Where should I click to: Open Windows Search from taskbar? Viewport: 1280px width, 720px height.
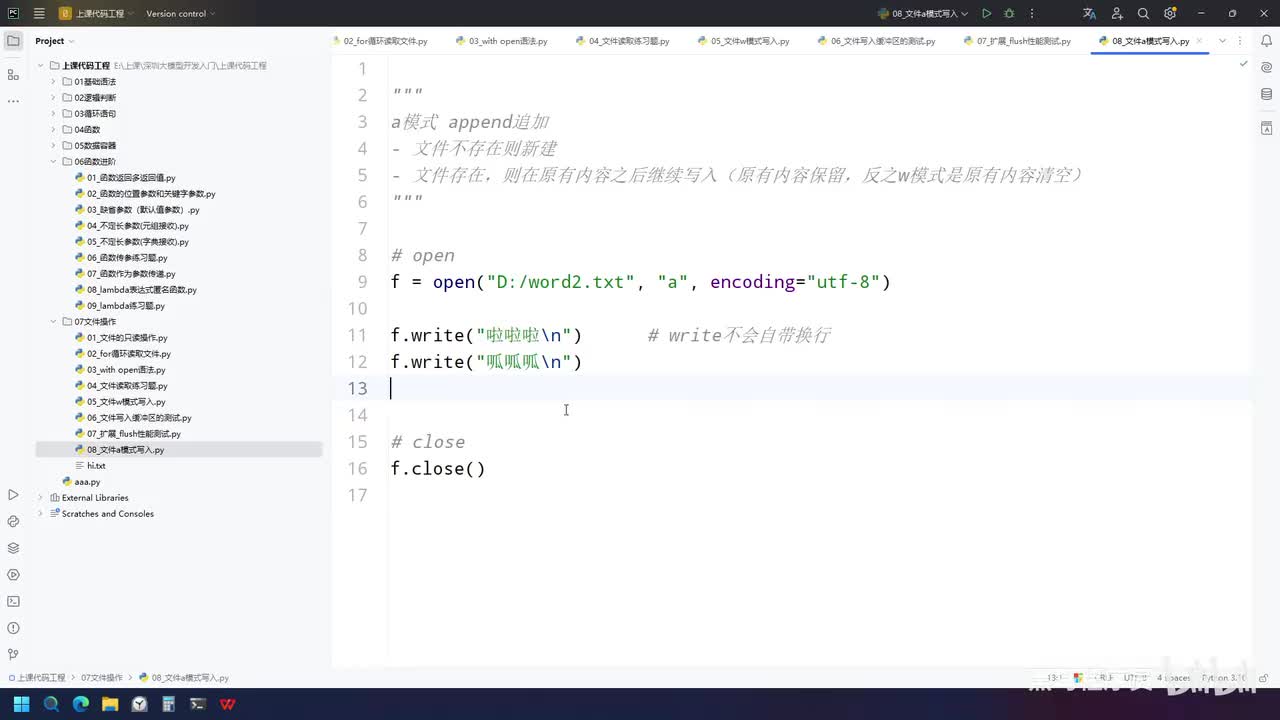pos(51,704)
